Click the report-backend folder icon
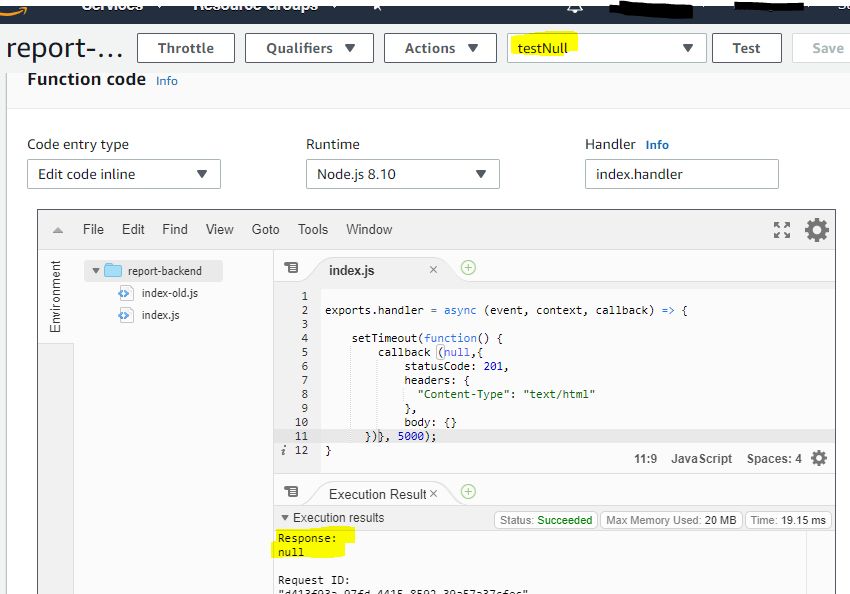The height and width of the screenshot is (594, 850). [x=113, y=270]
